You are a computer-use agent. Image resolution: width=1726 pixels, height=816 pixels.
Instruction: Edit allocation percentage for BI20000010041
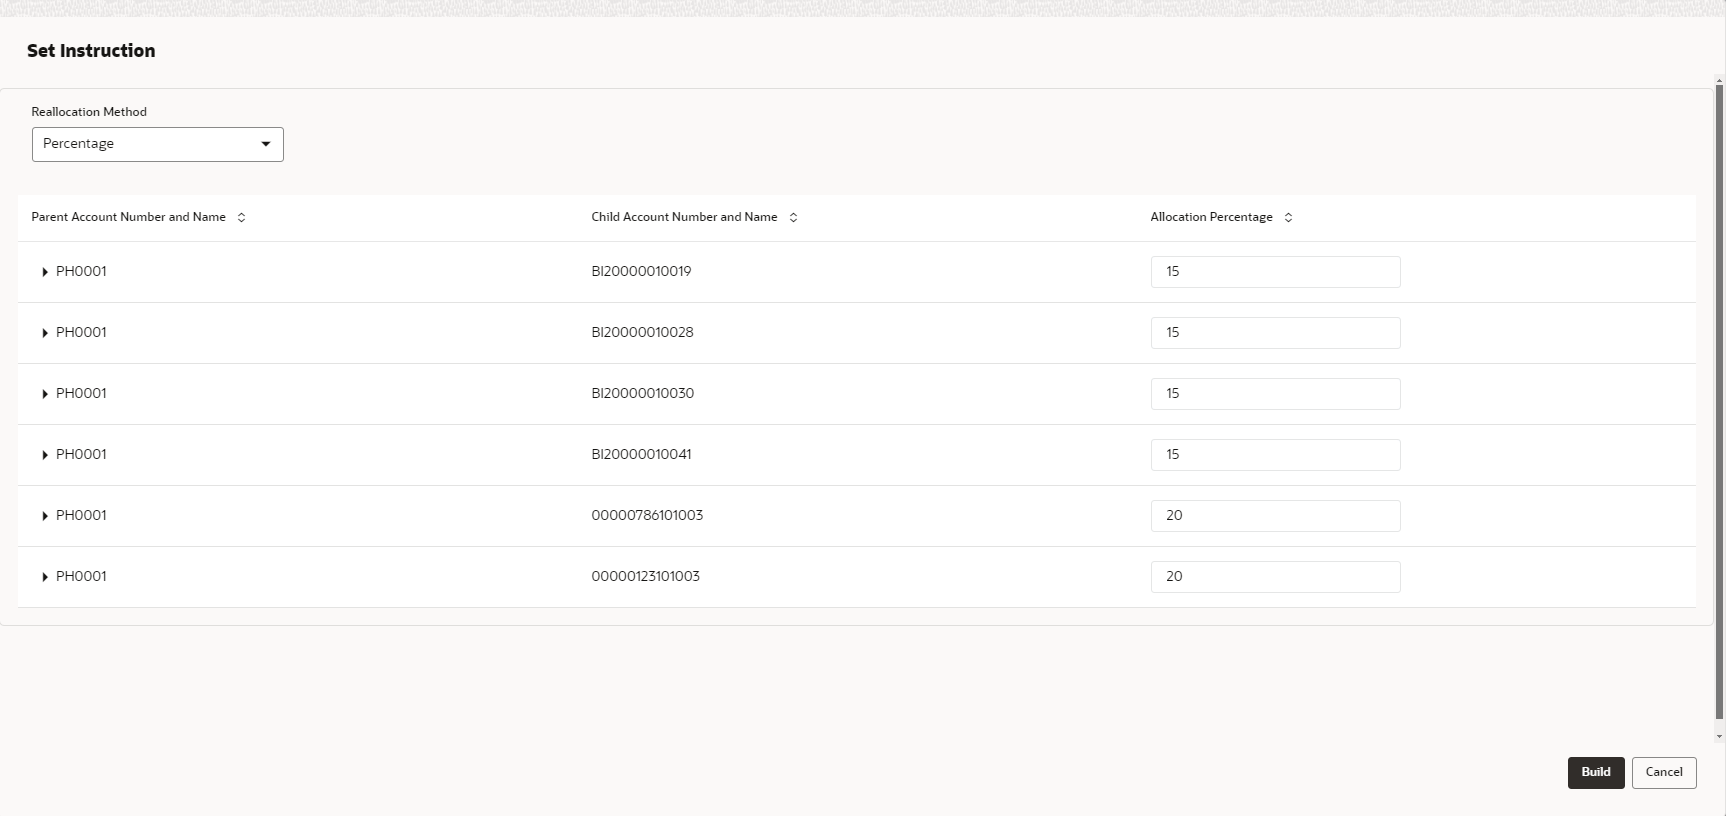1275,455
